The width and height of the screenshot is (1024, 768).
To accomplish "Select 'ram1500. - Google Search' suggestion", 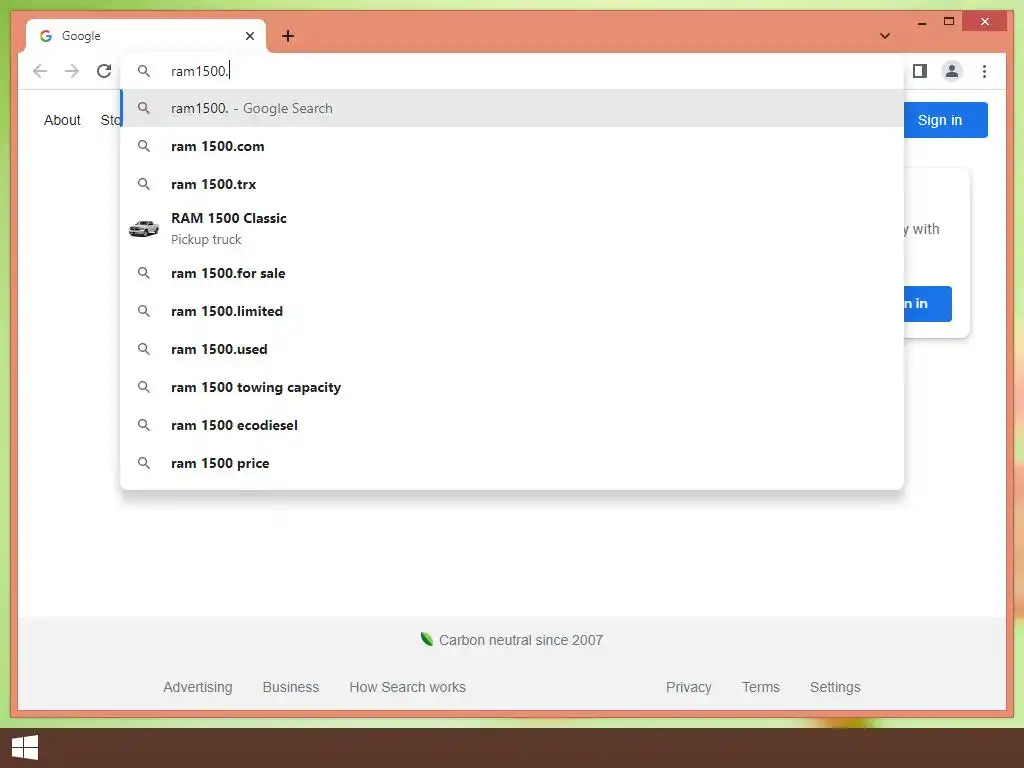I will pyautogui.click(x=513, y=108).
